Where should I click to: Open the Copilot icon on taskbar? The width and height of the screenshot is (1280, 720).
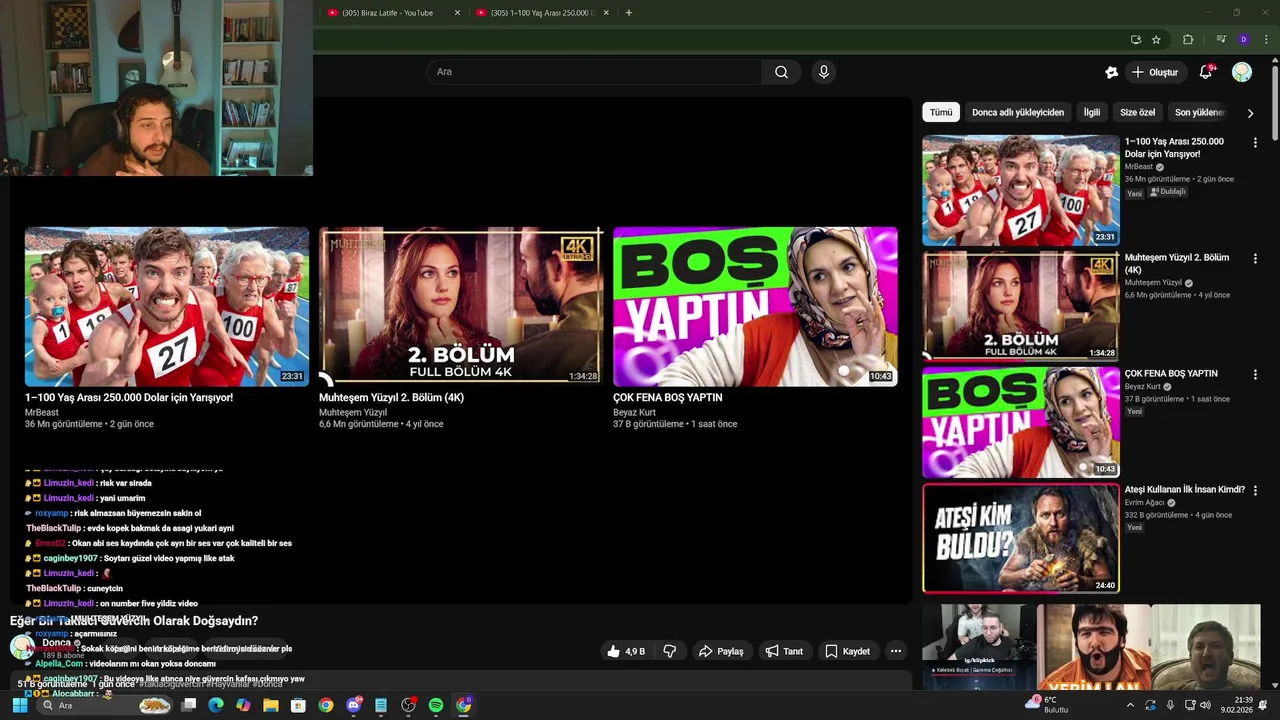tap(243, 705)
